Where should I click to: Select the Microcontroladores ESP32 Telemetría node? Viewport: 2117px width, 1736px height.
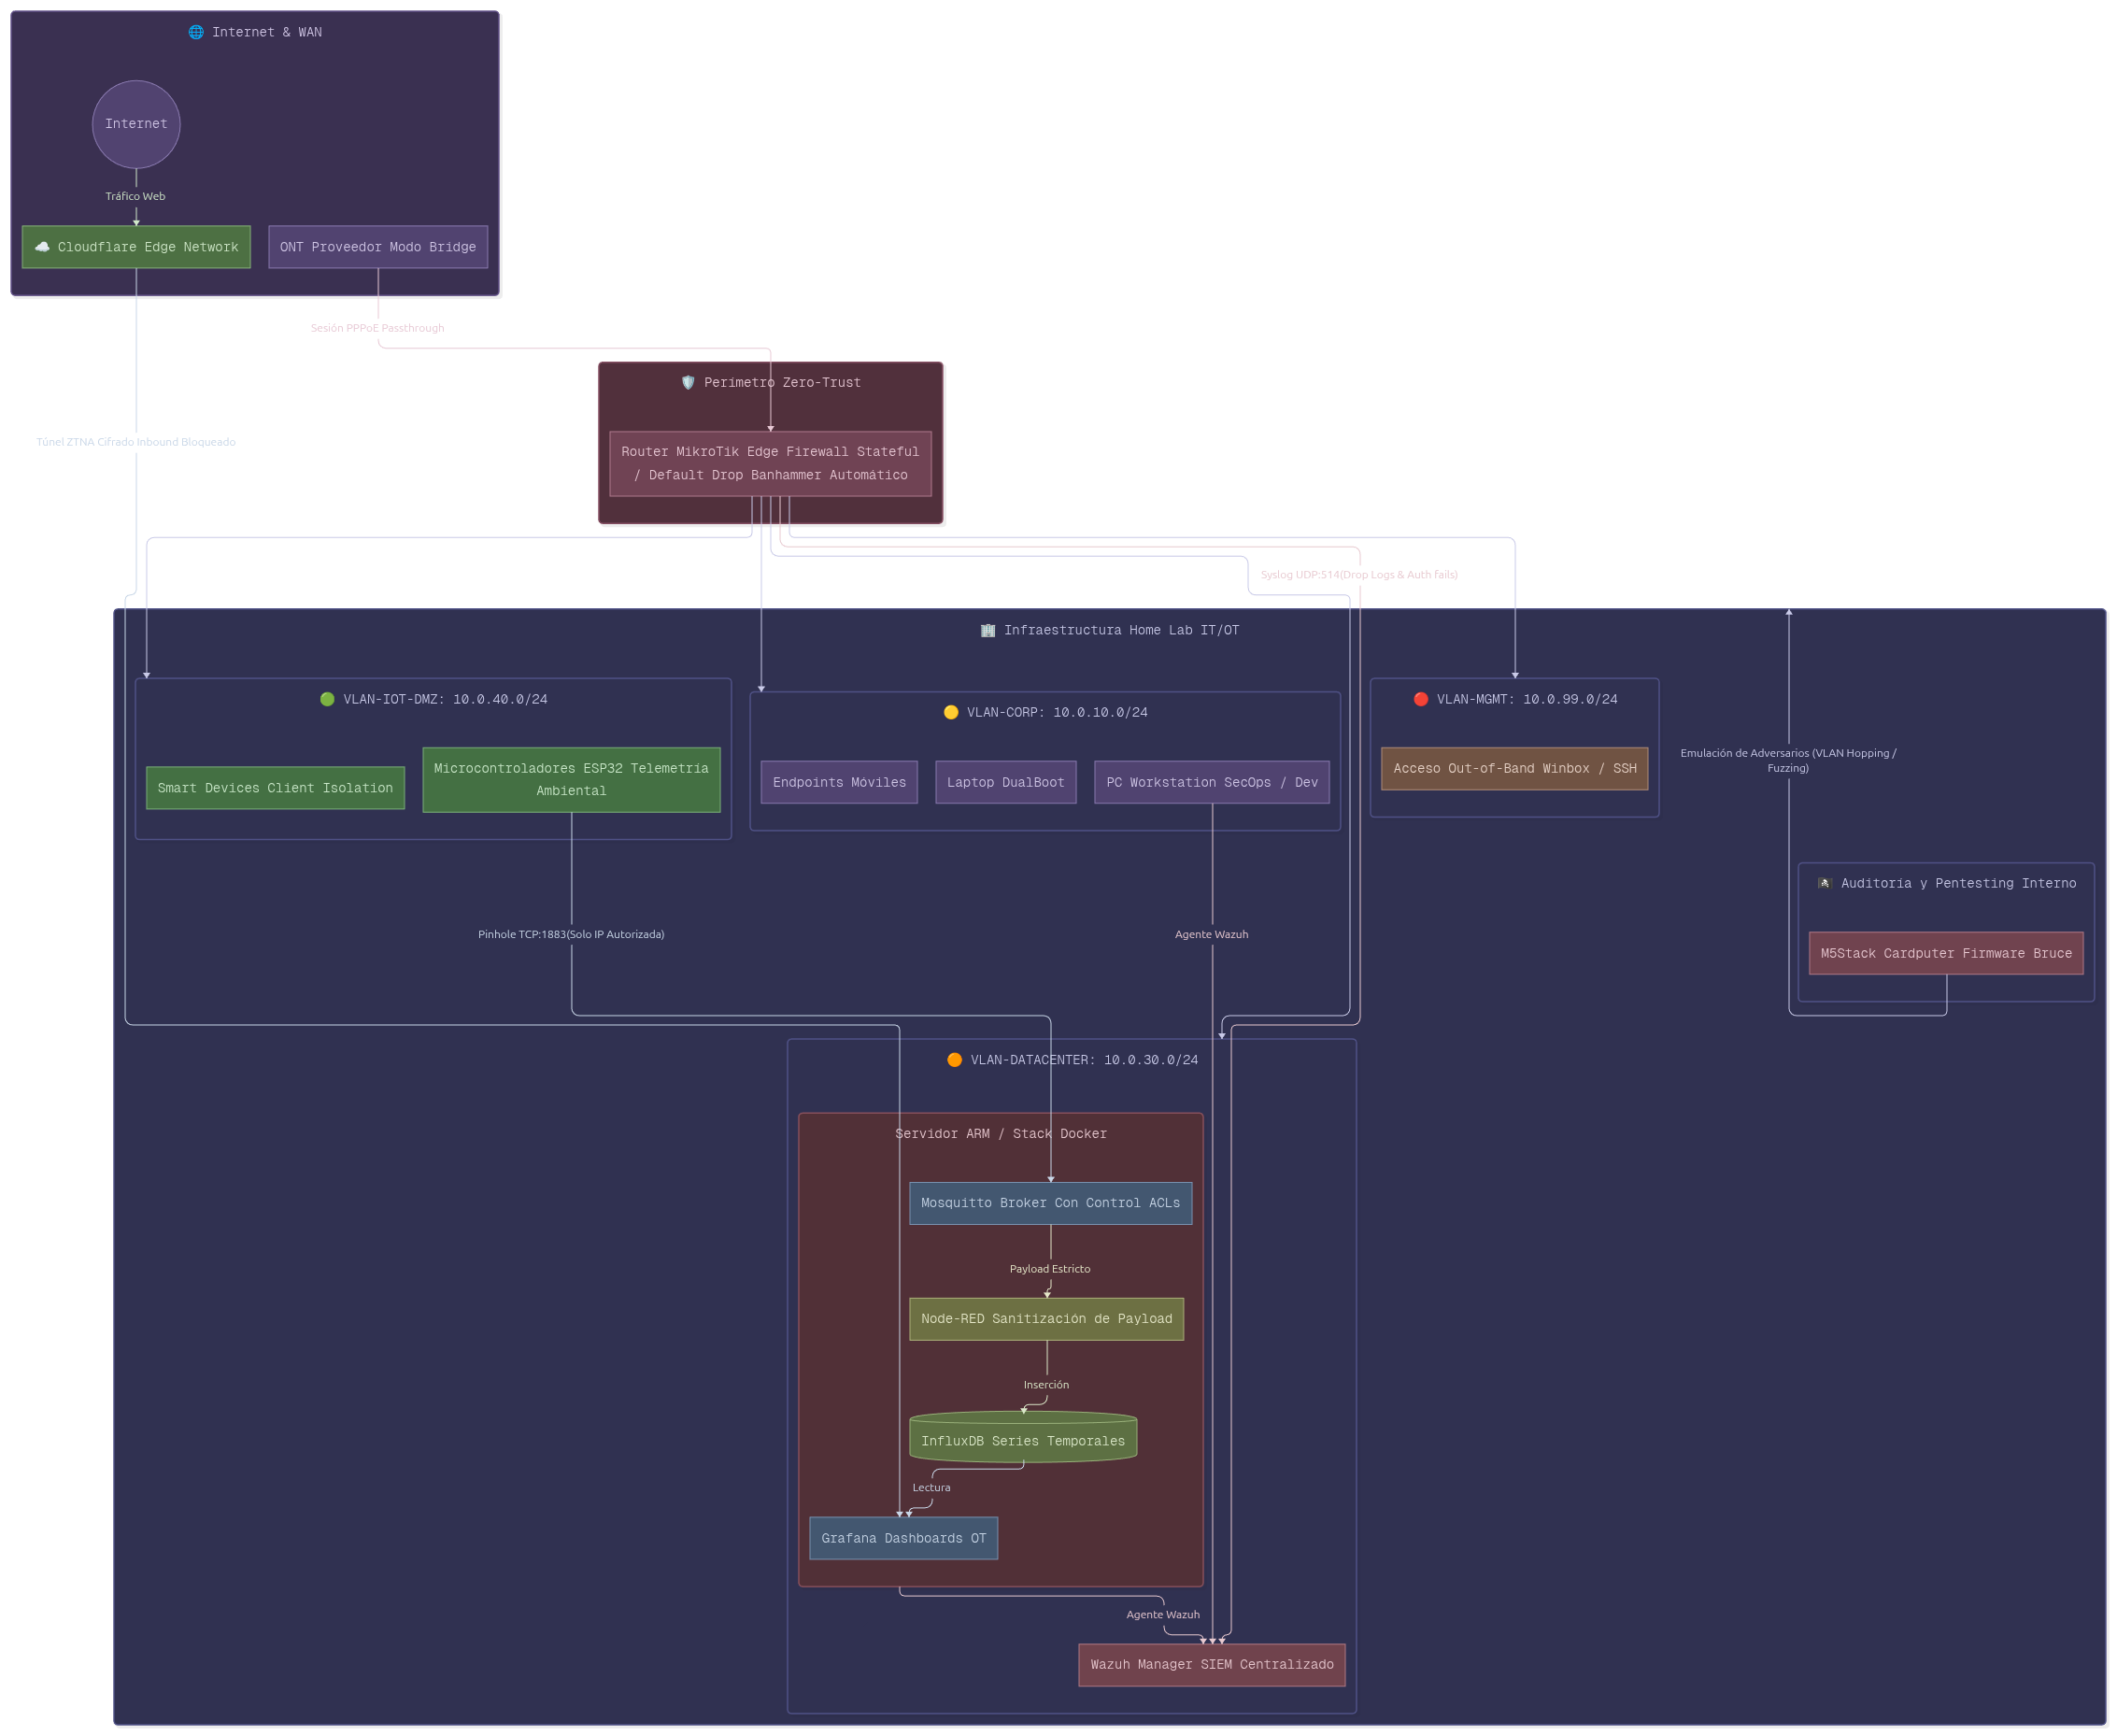pos(571,780)
